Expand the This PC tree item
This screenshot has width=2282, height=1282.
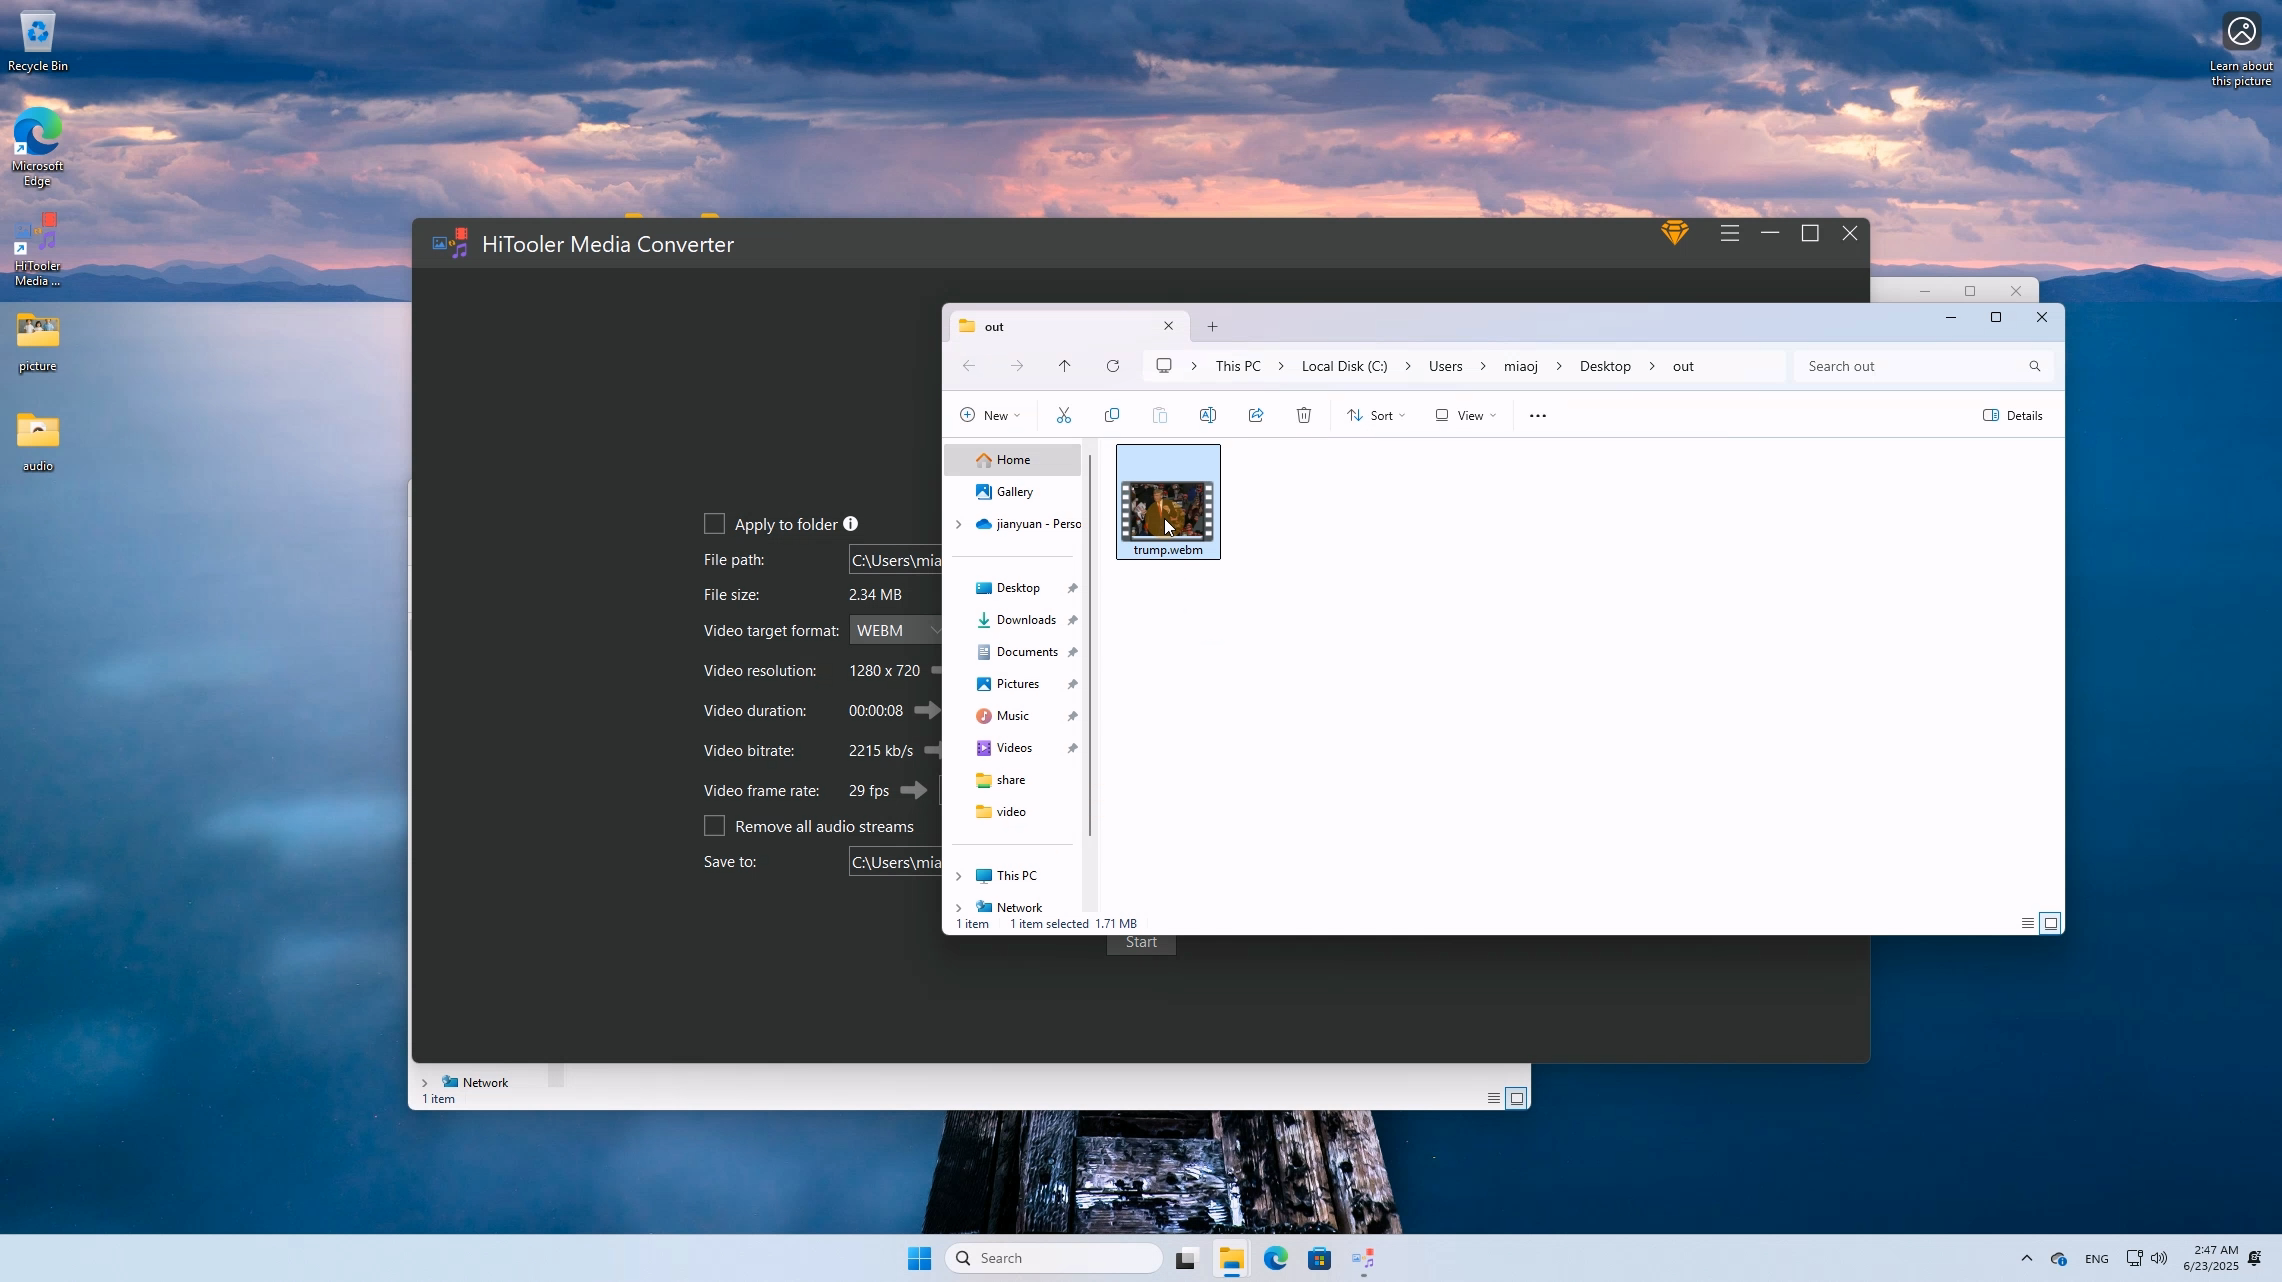[x=958, y=875]
